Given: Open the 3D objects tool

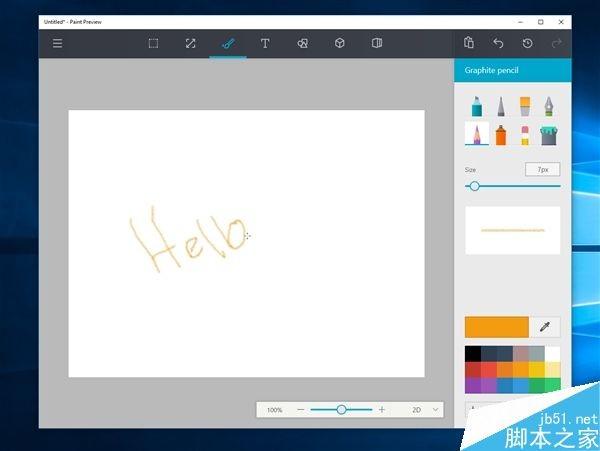Looking at the screenshot, I should (339, 44).
